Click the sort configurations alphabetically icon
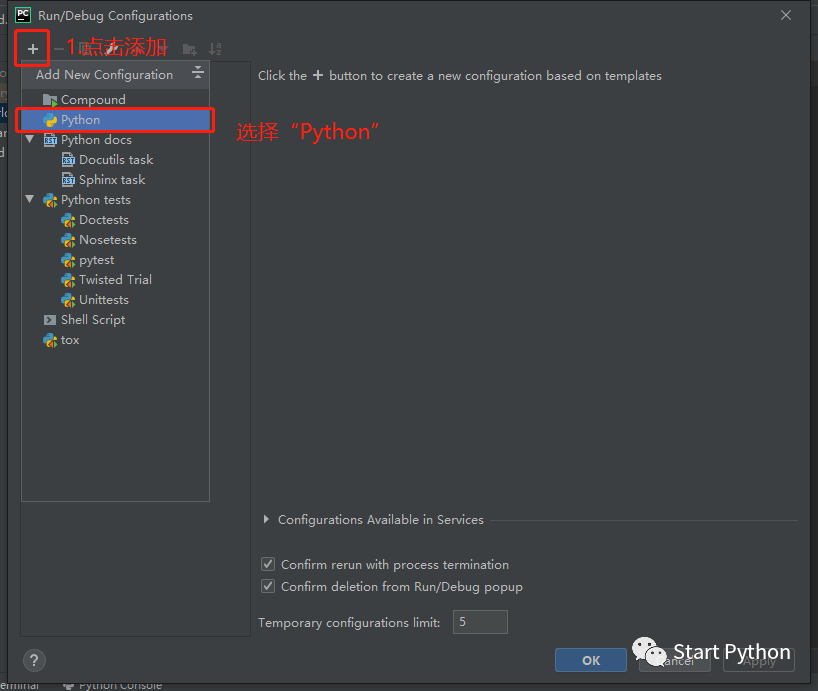 click(x=215, y=49)
